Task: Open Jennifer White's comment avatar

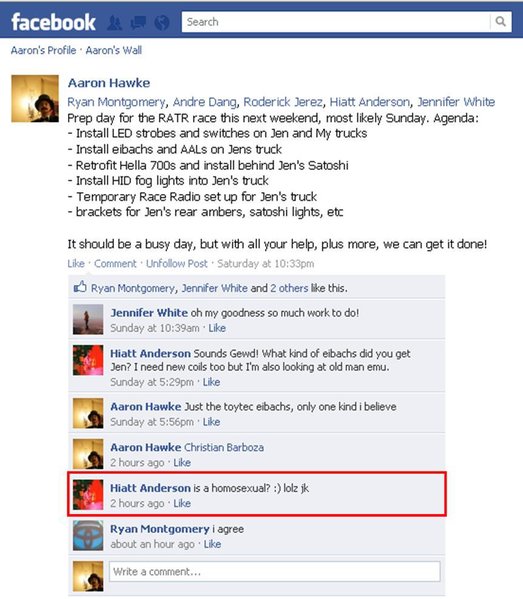Action: coord(88,319)
